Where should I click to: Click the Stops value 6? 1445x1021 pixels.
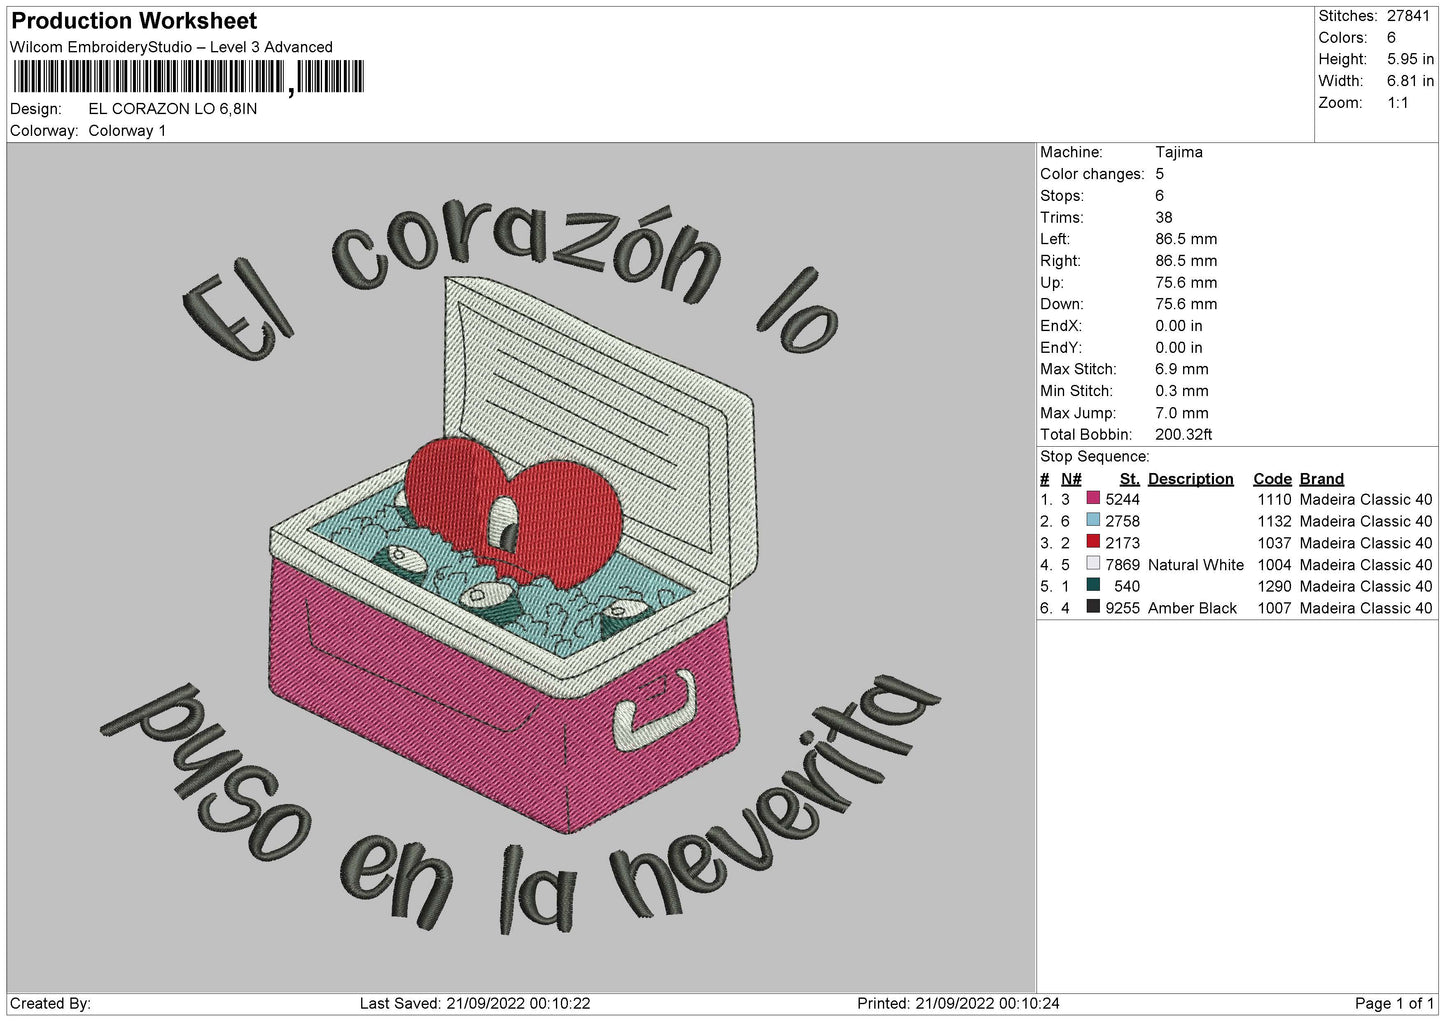[1160, 196]
